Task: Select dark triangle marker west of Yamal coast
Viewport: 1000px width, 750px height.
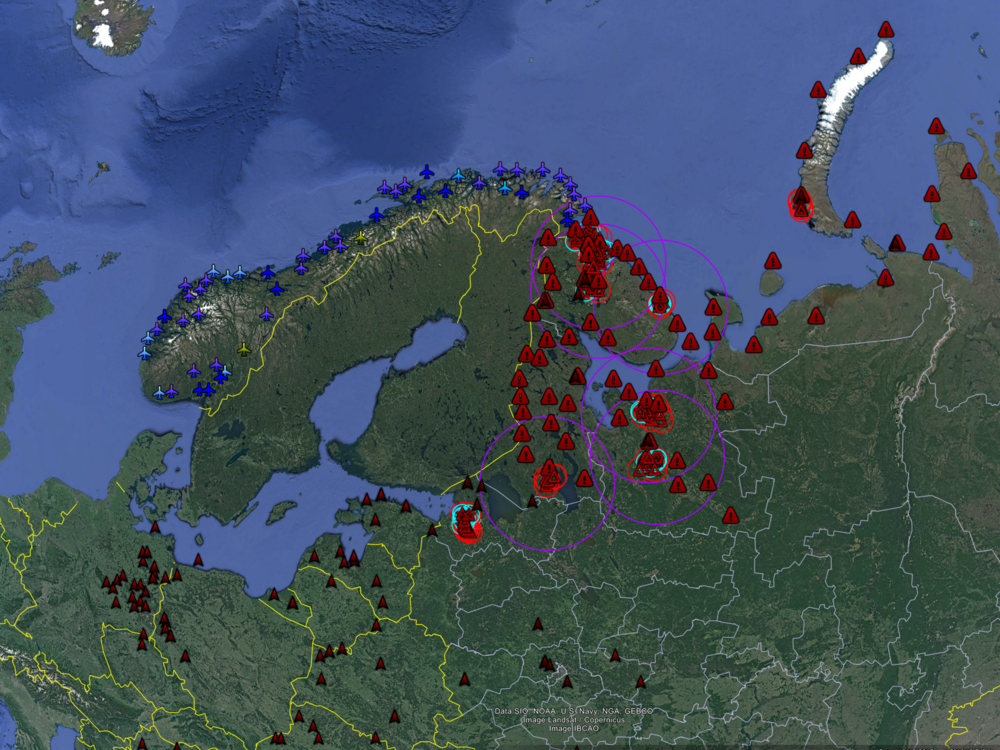Action: coord(897,243)
